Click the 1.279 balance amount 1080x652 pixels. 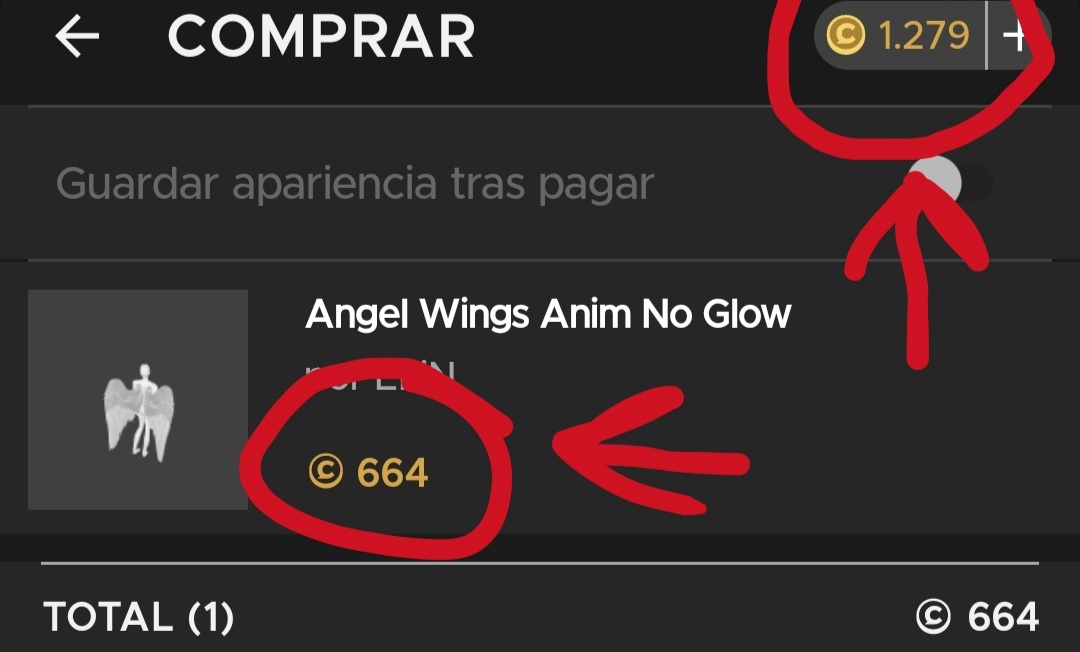click(x=924, y=36)
